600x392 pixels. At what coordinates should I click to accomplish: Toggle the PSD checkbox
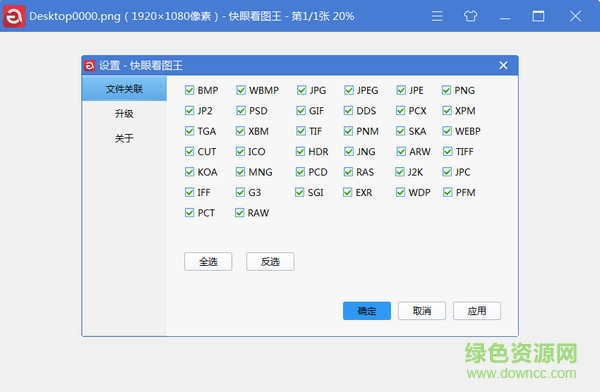click(241, 111)
